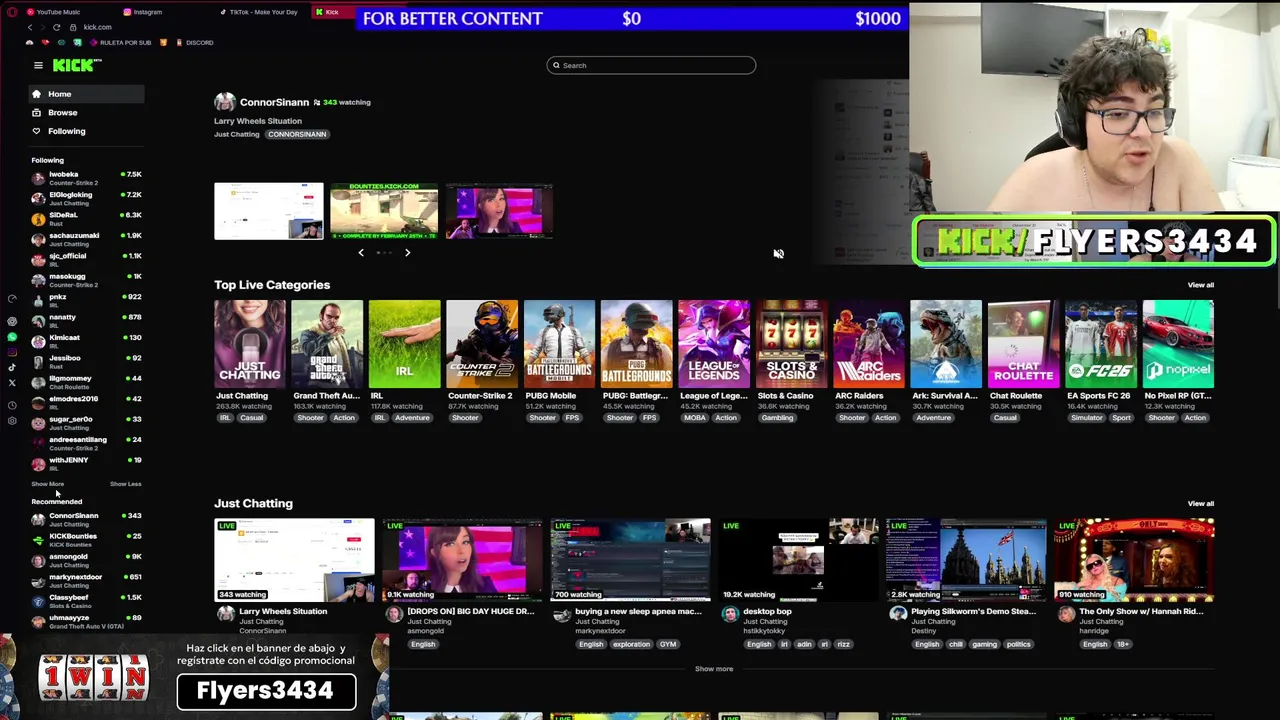Image resolution: width=1280 pixels, height=720 pixels.
Task: Go to previous featured stream carousel arrow
Action: 361,253
